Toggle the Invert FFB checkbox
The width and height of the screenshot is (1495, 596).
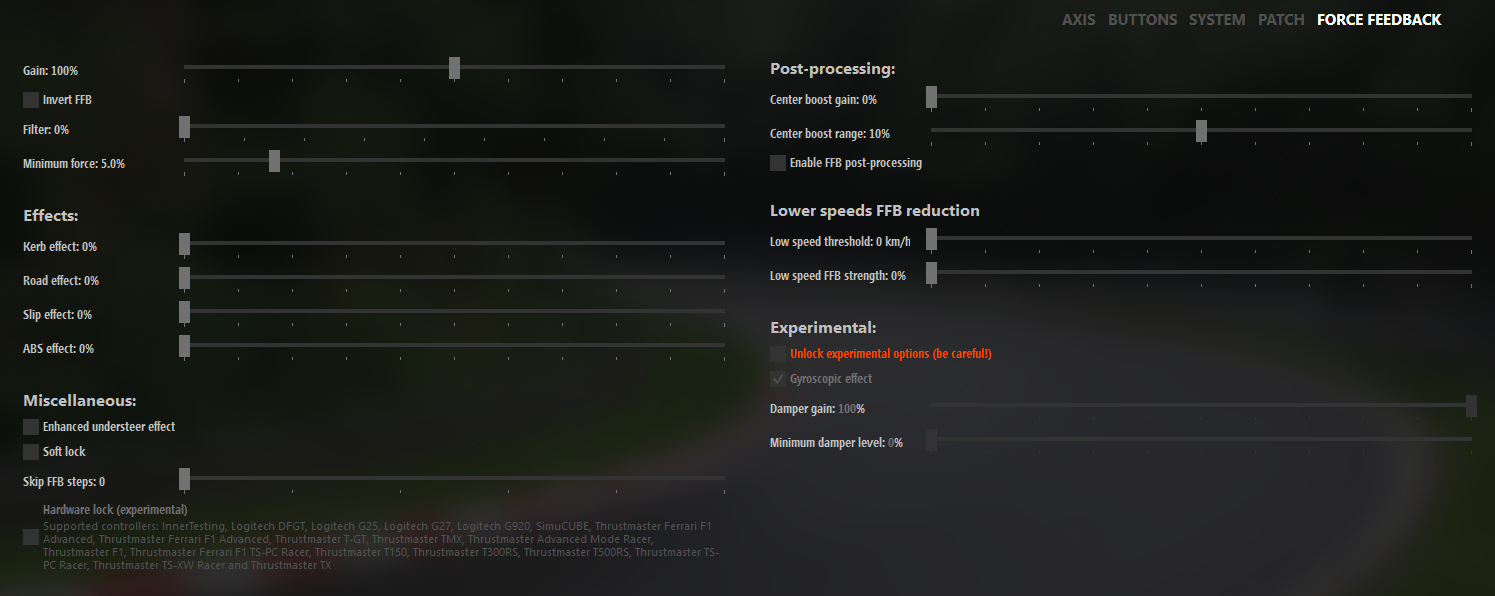click(31, 100)
